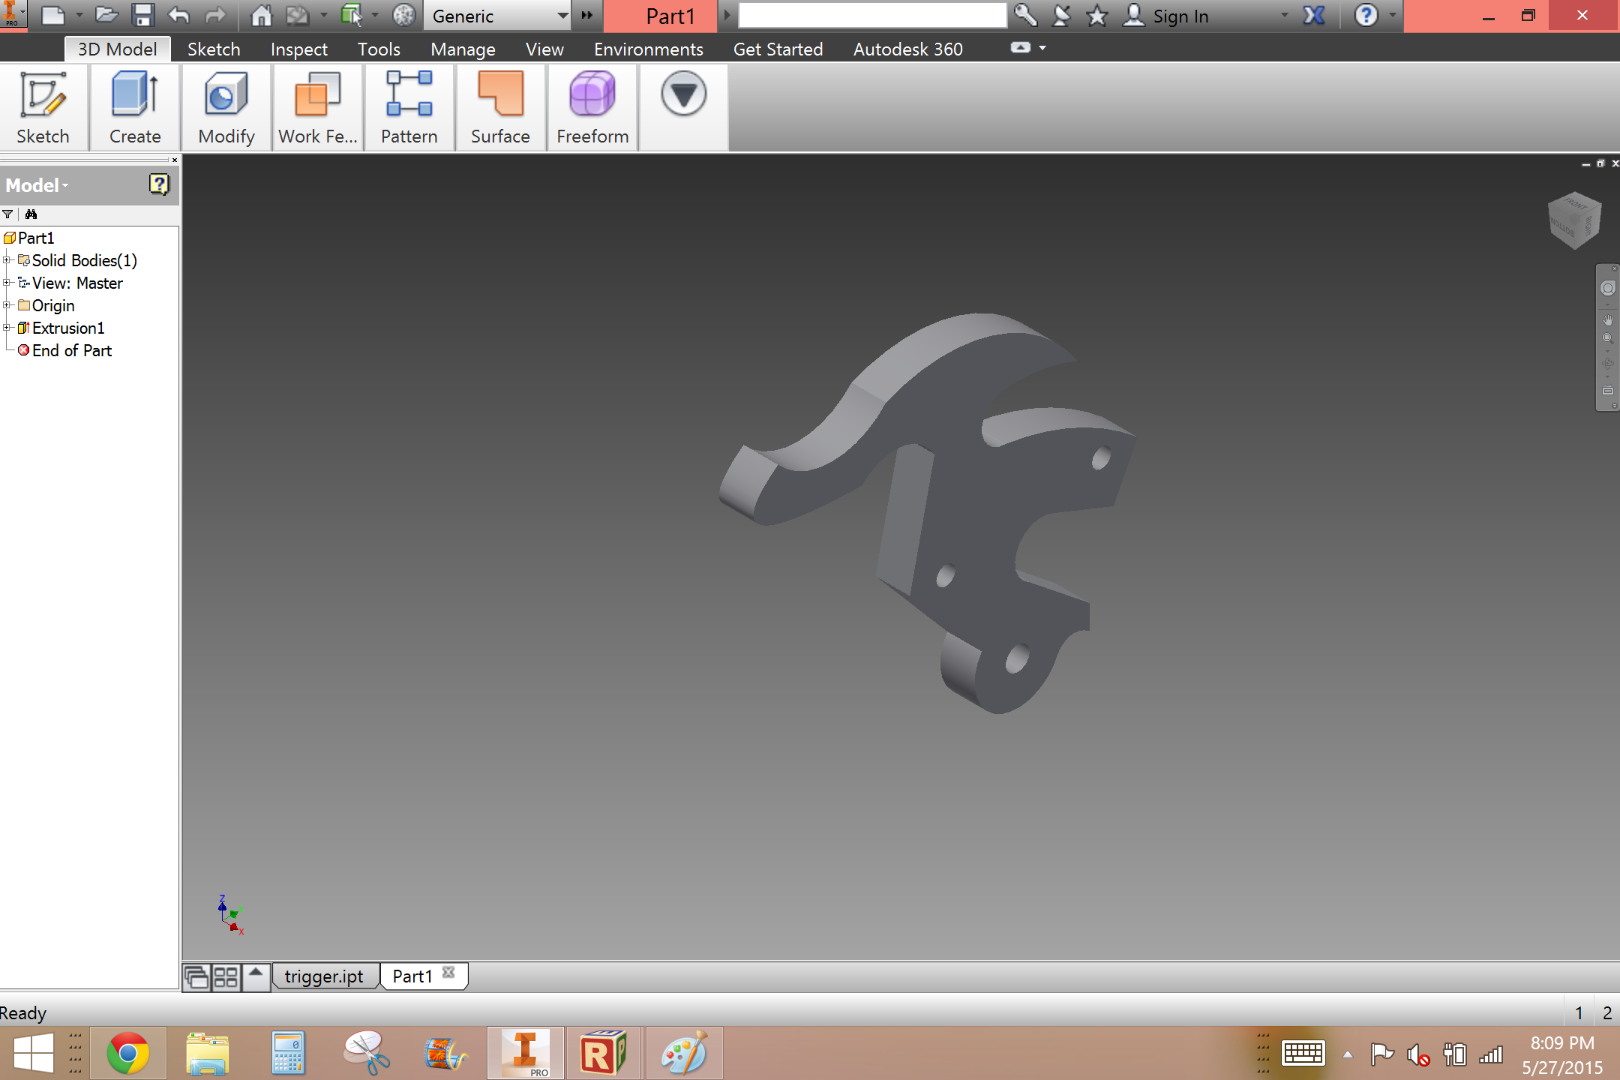Click the Open folder icon in quick access toolbar
This screenshot has height=1080, width=1620.
click(106, 15)
